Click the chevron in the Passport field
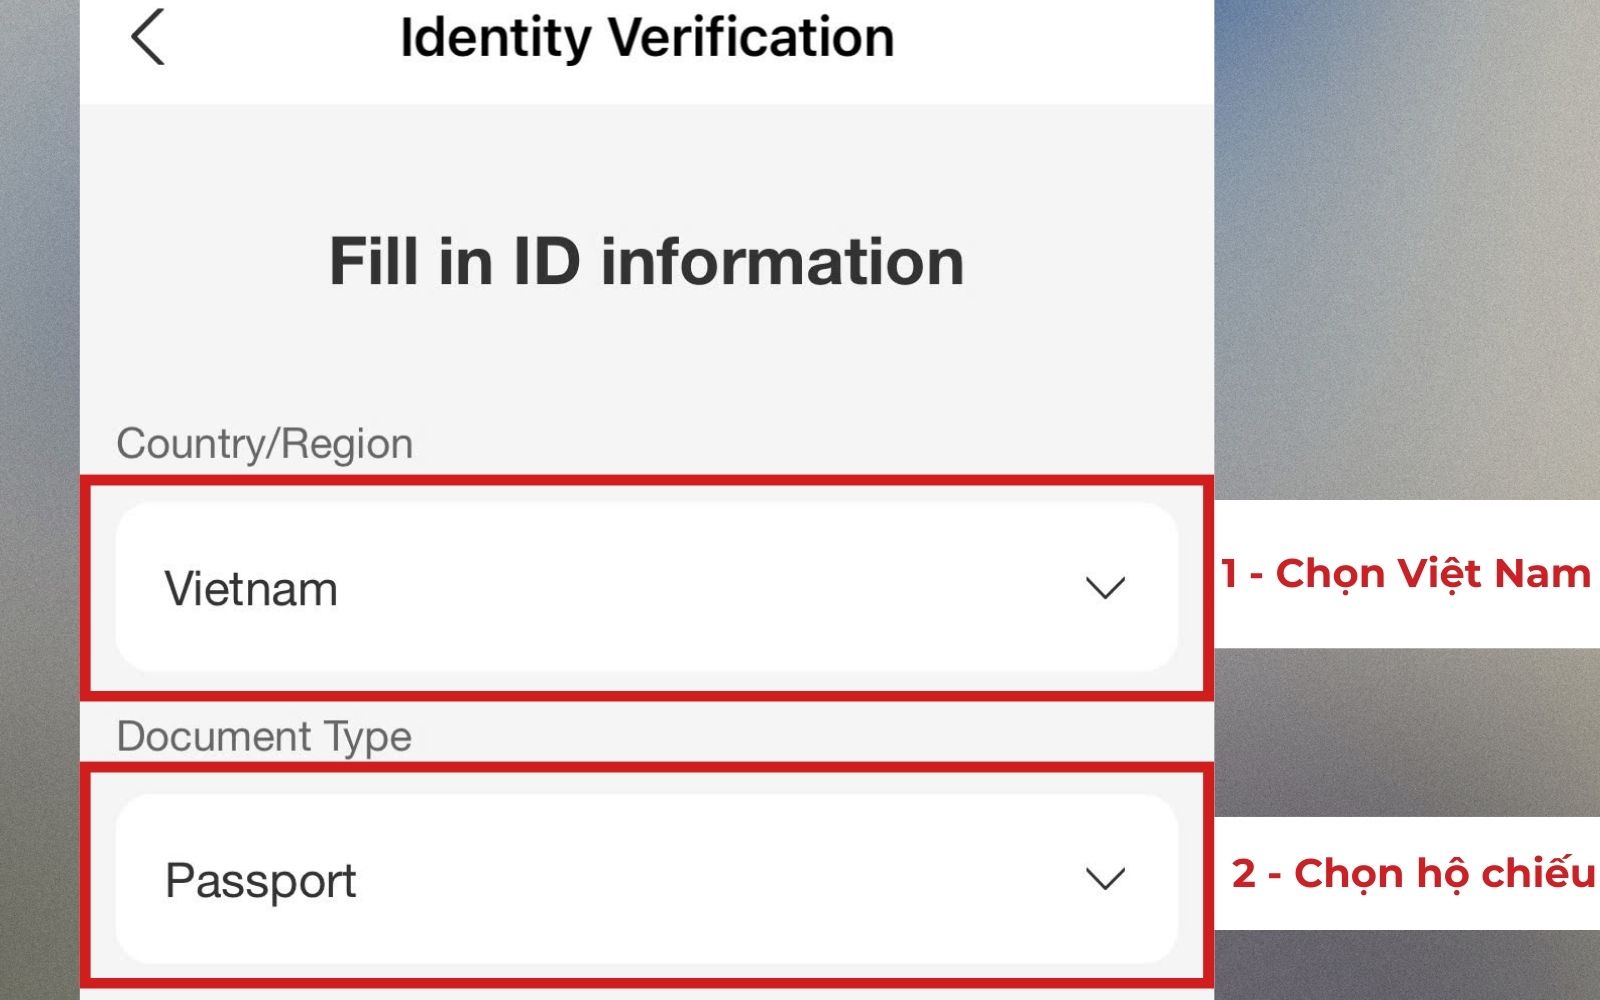1600x1000 pixels. point(1105,879)
